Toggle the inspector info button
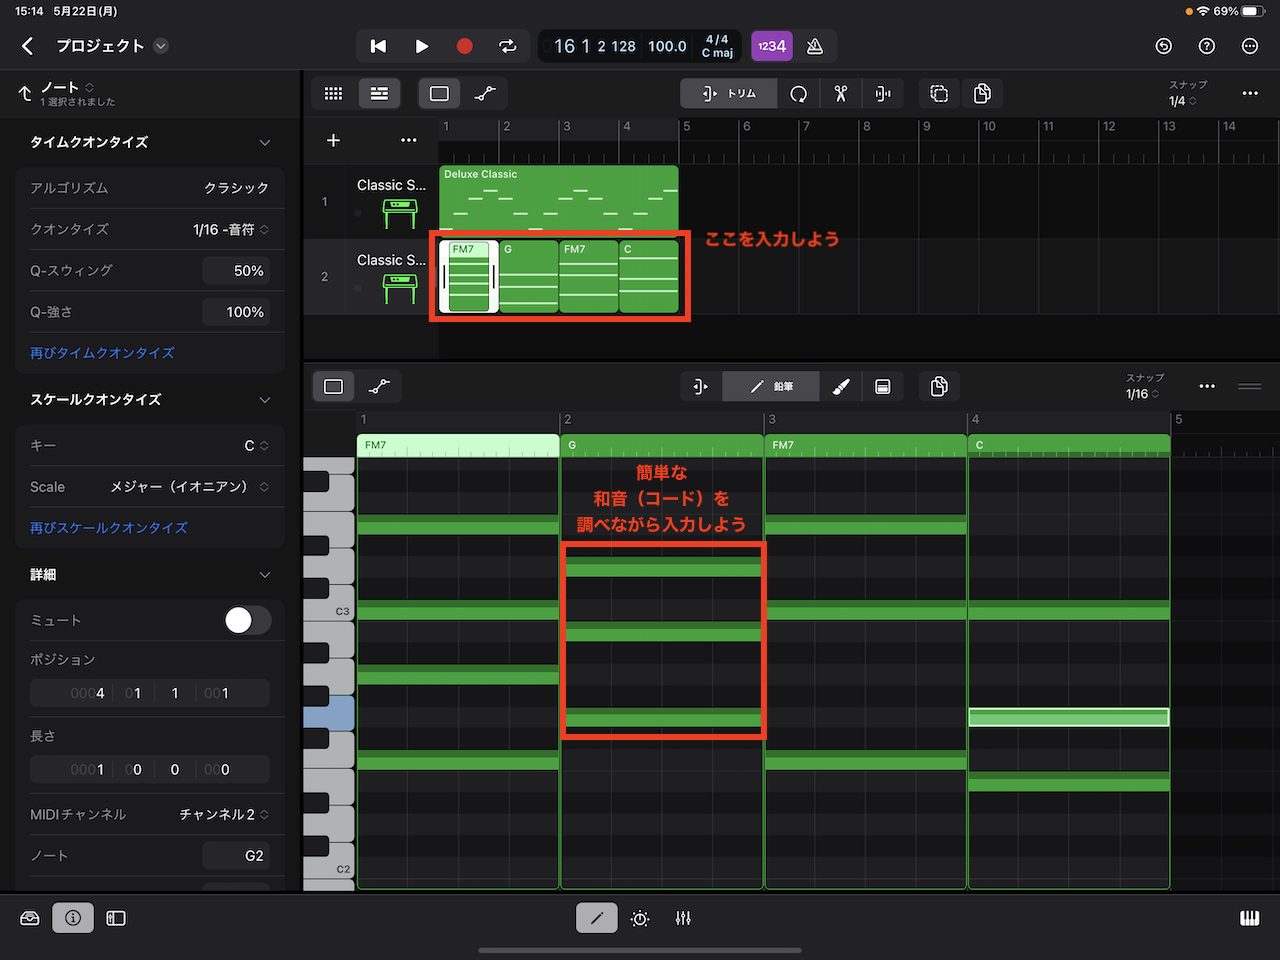Viewport: 1280px width, 960px height. tap(73, 918)
